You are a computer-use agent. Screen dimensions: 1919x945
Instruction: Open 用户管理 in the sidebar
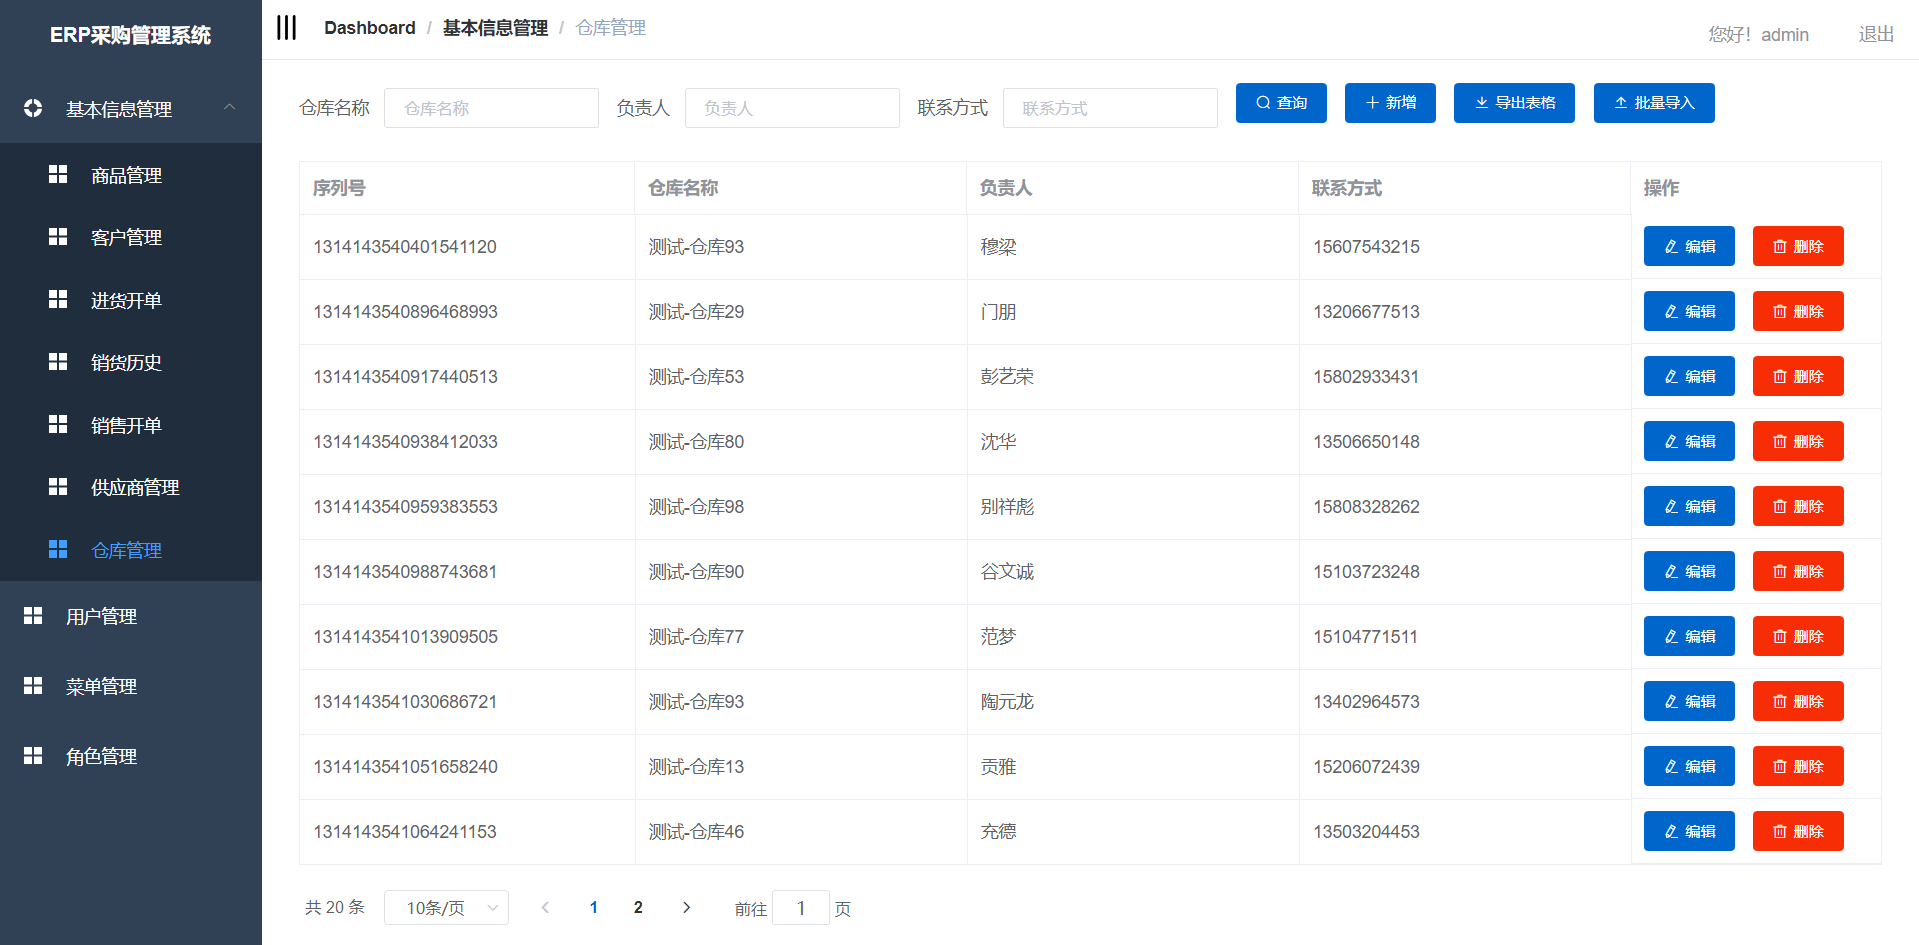(x=101, y=616)
